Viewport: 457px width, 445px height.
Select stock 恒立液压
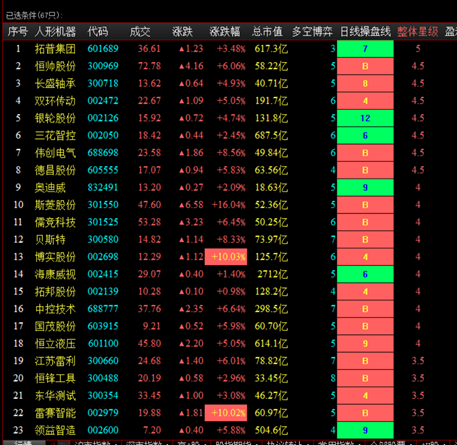tap(55, 344)
